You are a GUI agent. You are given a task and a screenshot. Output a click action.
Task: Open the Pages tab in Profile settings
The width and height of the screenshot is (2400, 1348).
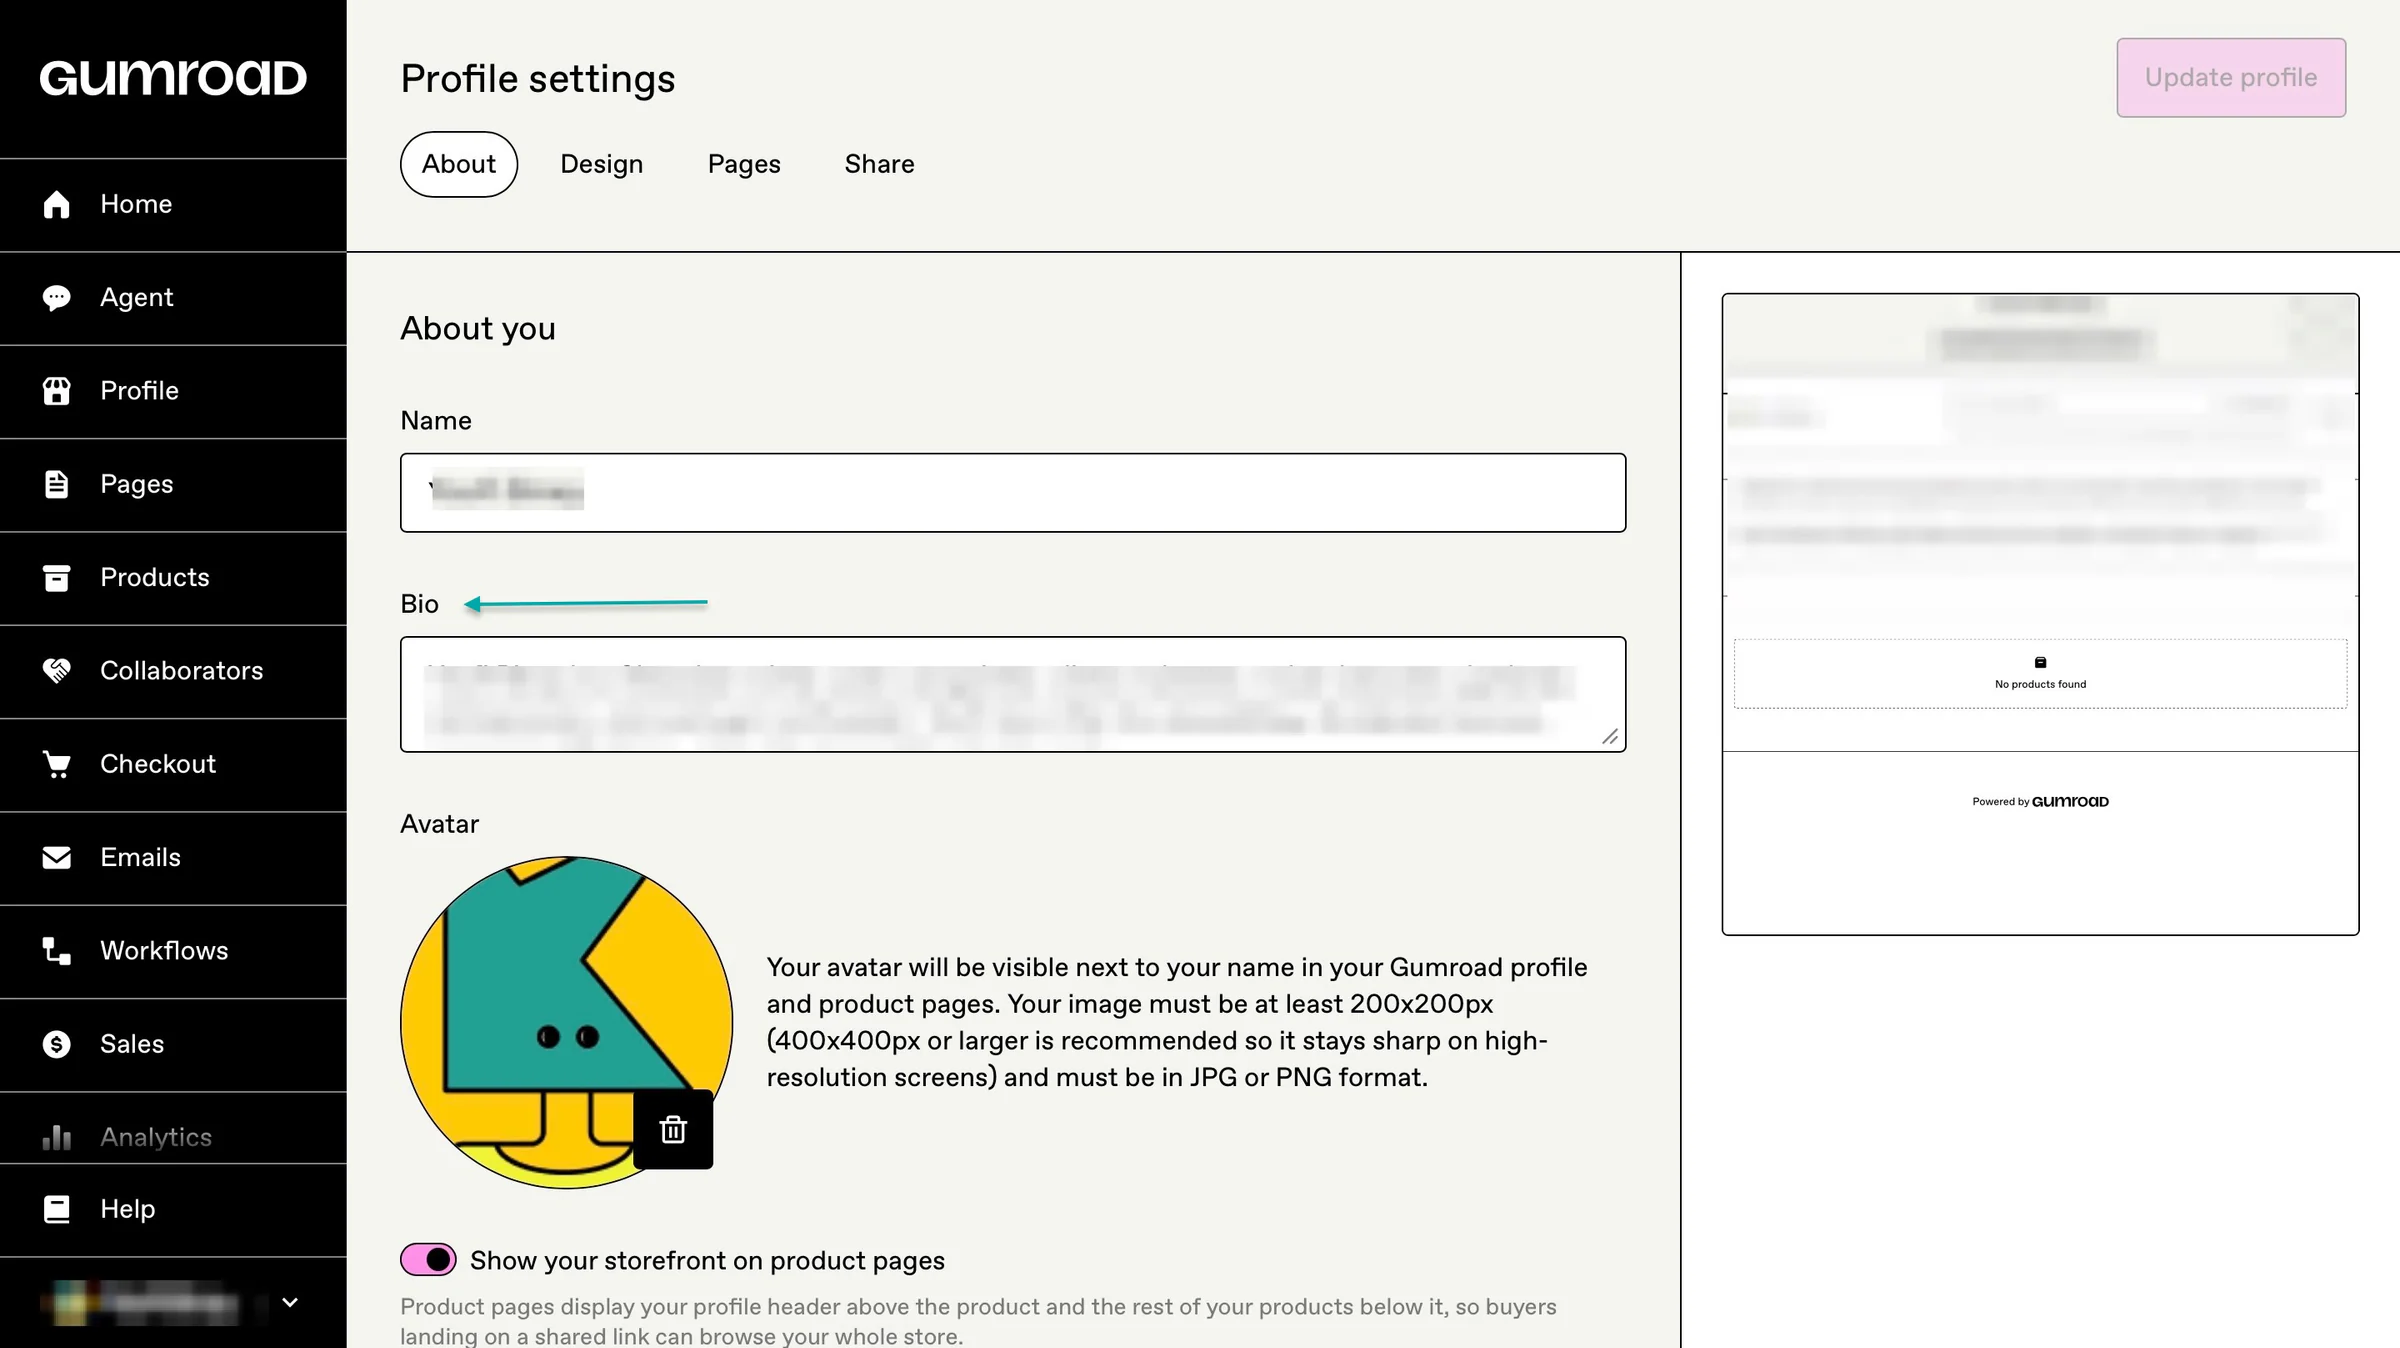pos(744,164)
